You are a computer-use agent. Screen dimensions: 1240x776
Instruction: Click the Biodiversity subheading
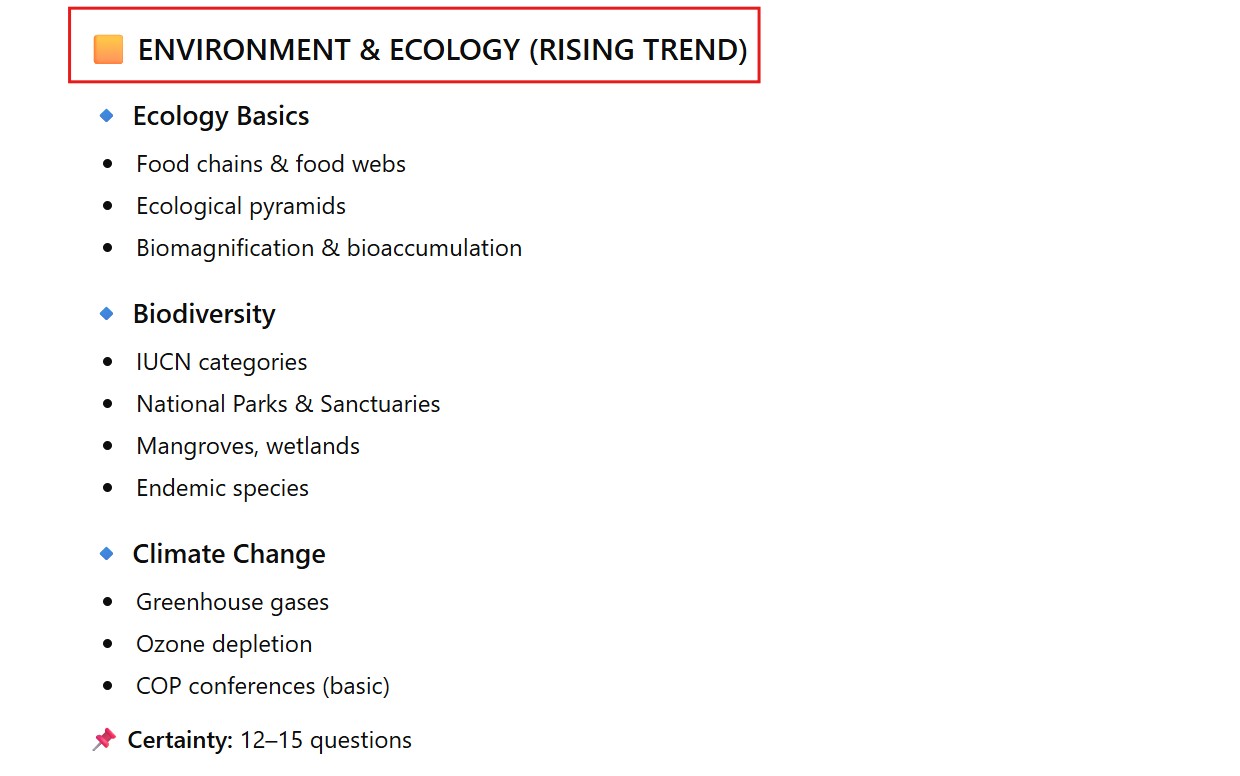[204, 314]
